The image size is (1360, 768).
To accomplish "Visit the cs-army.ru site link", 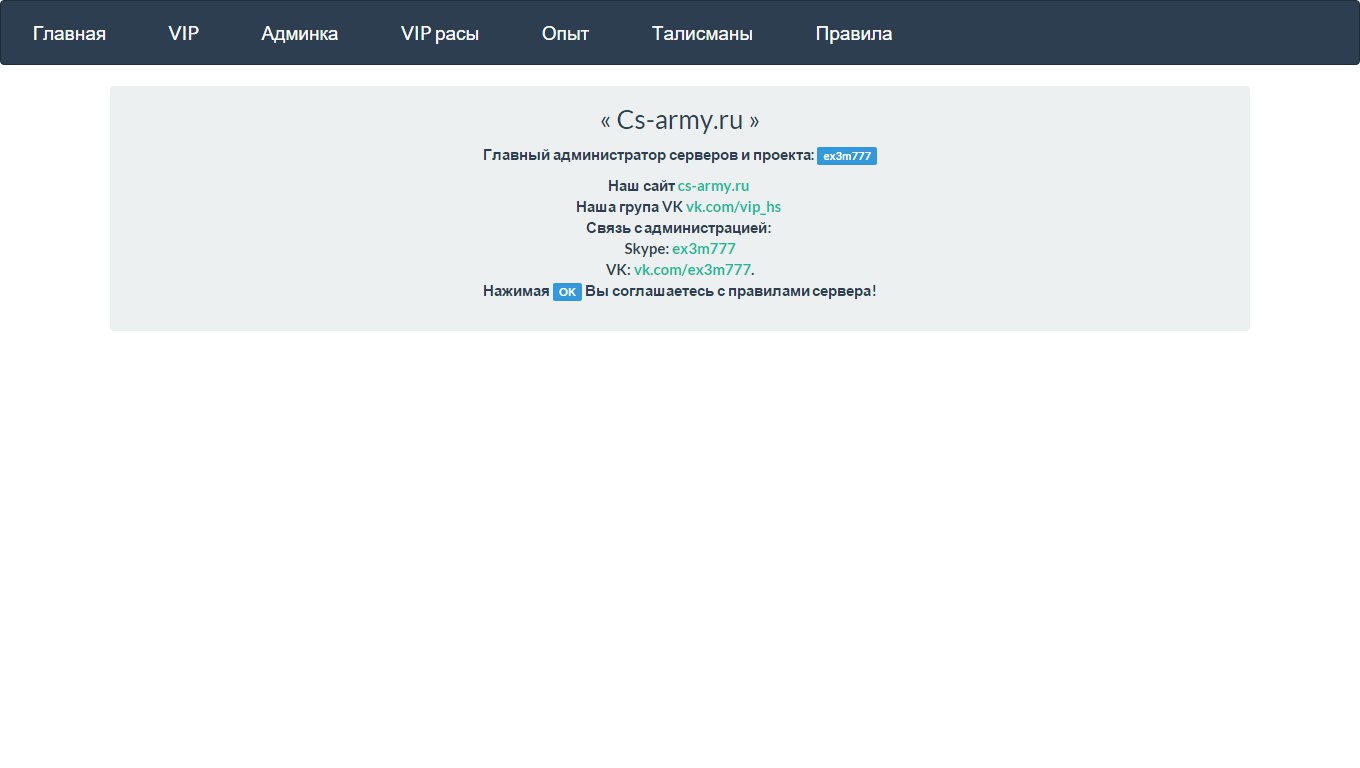I will [x=713, y=186].
